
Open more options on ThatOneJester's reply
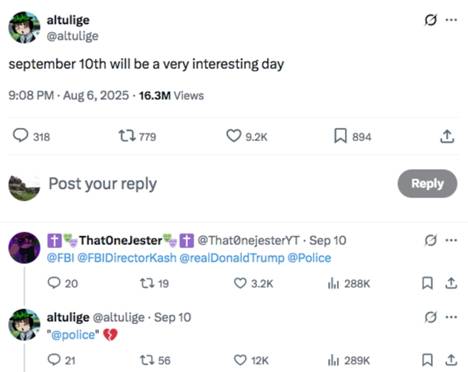click(x=451, y=240)
